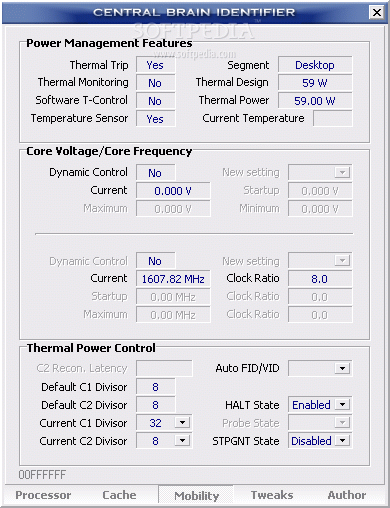Open frequency New setting dropdown near Clock Ratio
390x508 pixels.
click(342, 261)
